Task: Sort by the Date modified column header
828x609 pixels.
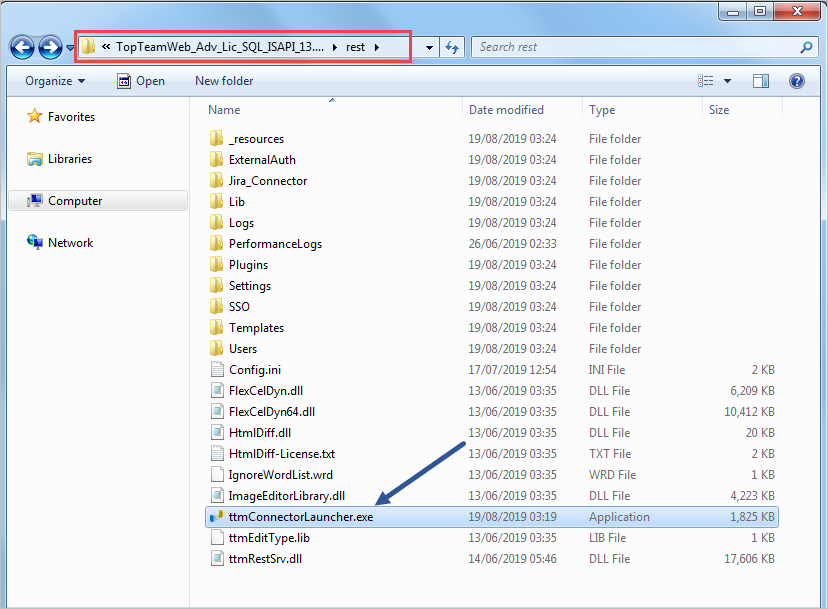Action: tap(506, 109)
